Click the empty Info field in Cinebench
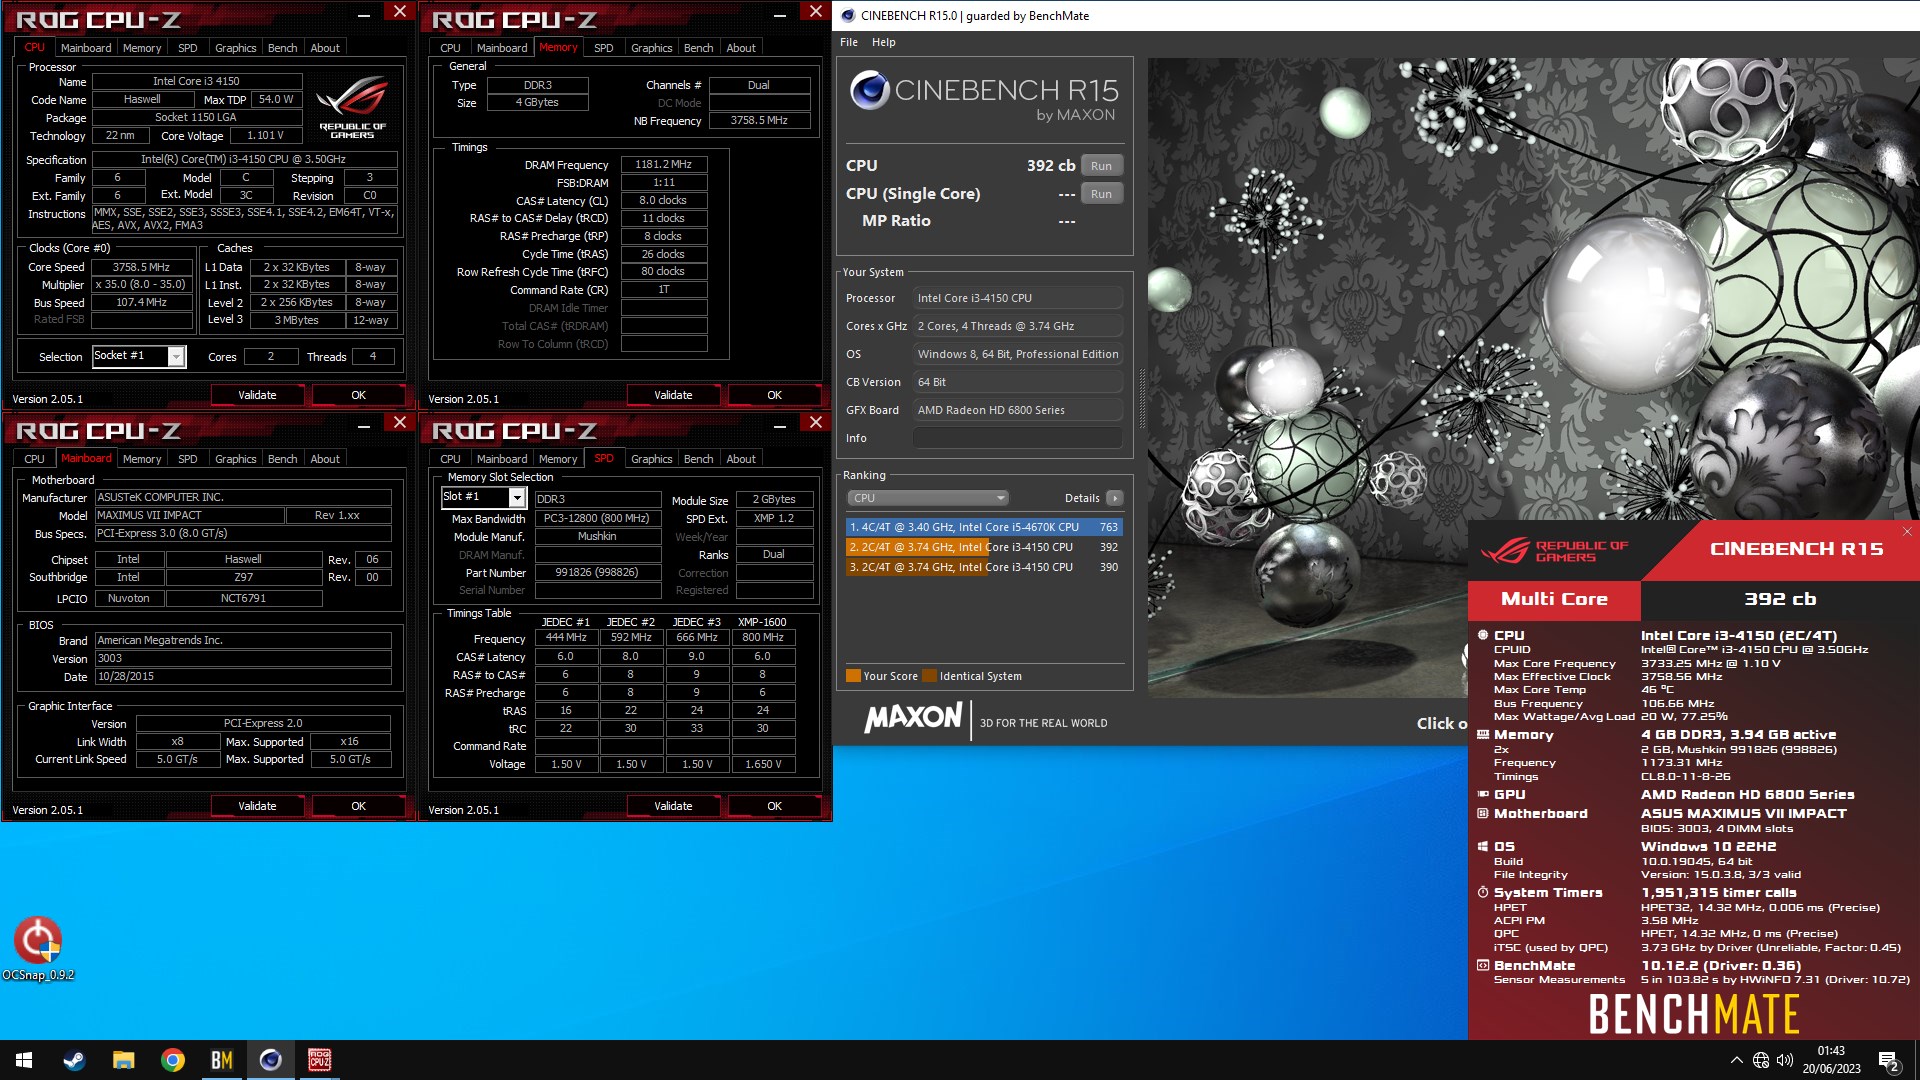The height and width of the screenshot is (1080, 1920). [1017, 438]
